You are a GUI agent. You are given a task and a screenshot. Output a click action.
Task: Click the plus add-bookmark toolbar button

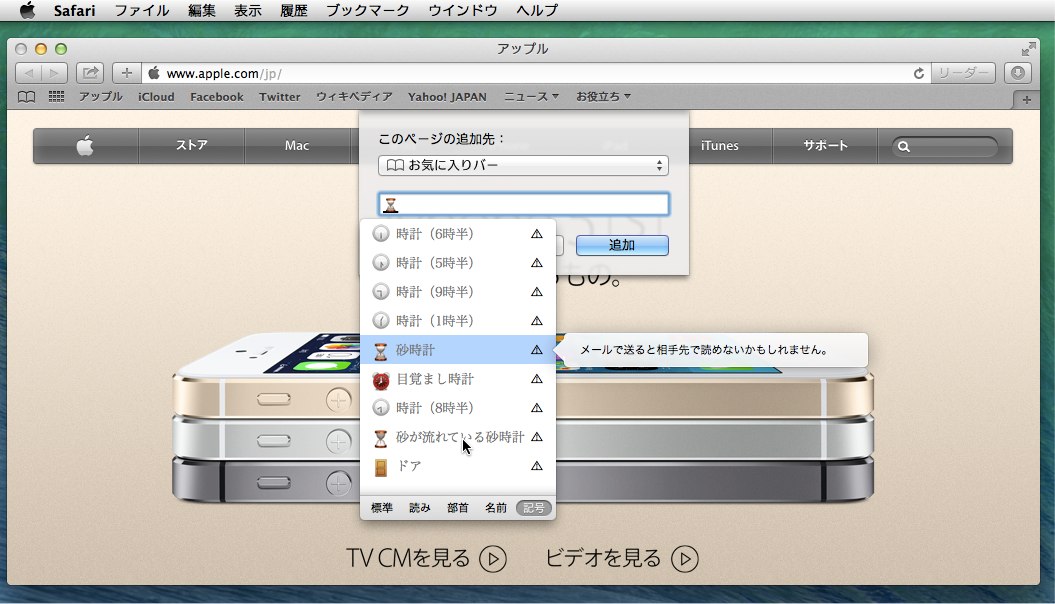tap(126, 73)
